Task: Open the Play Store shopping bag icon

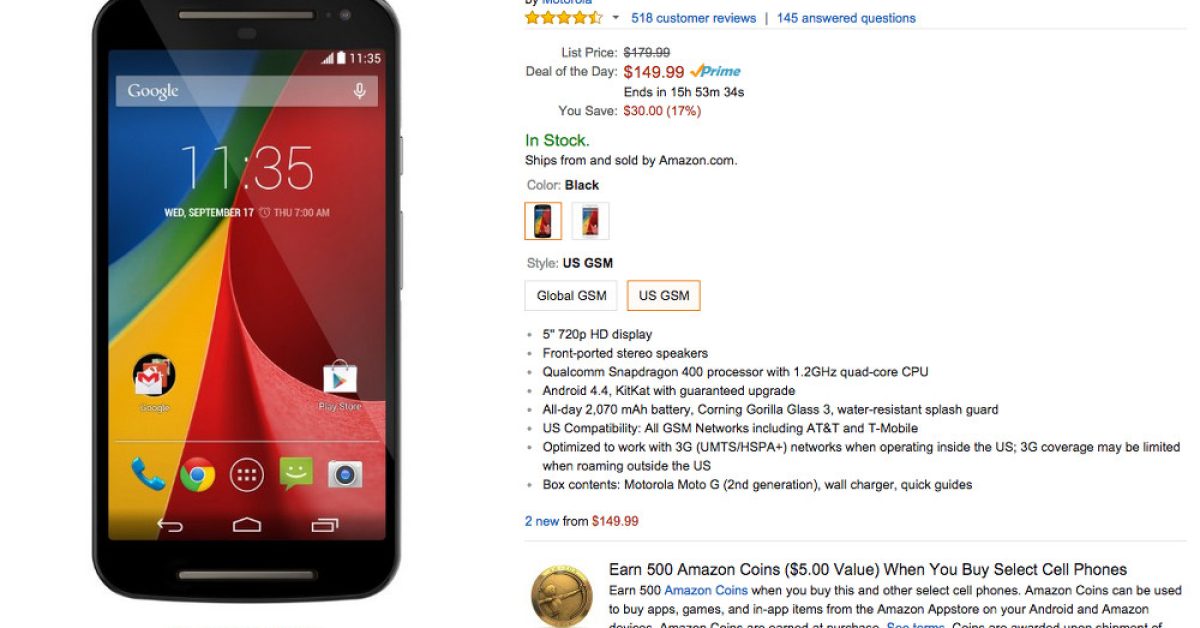Action: pos(340,380)
